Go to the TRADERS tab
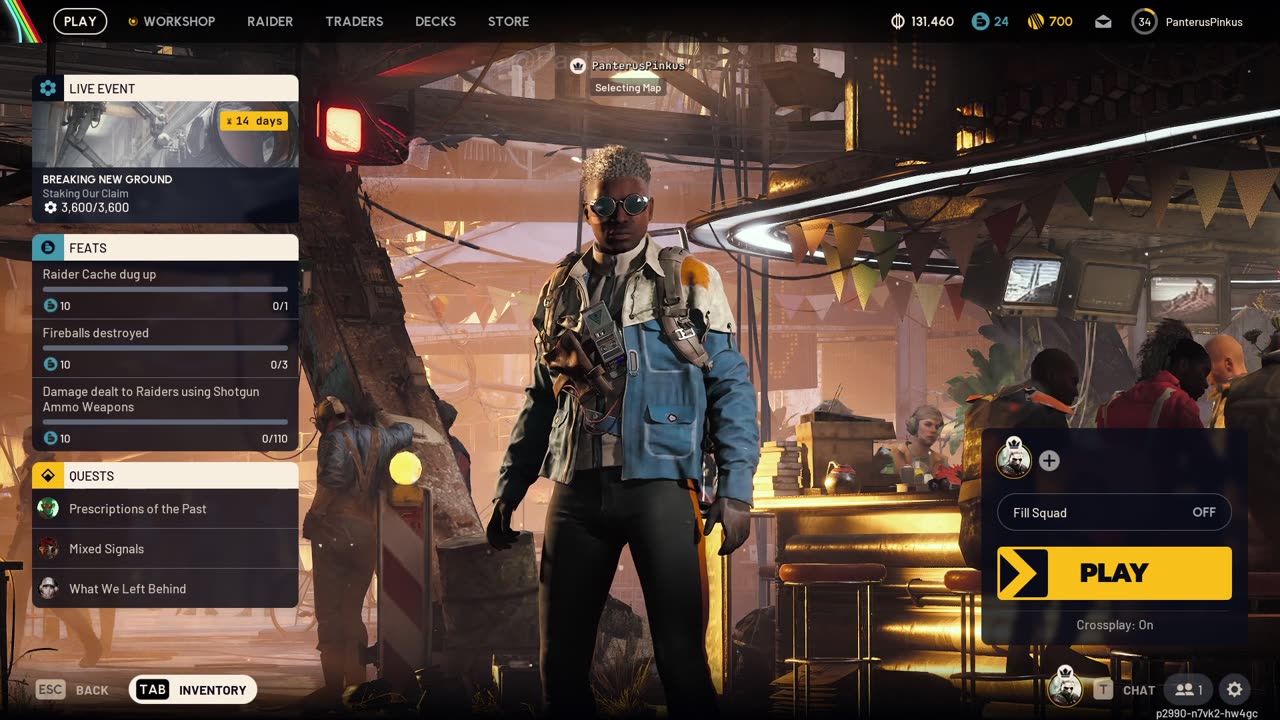 (x=354, y=21)
